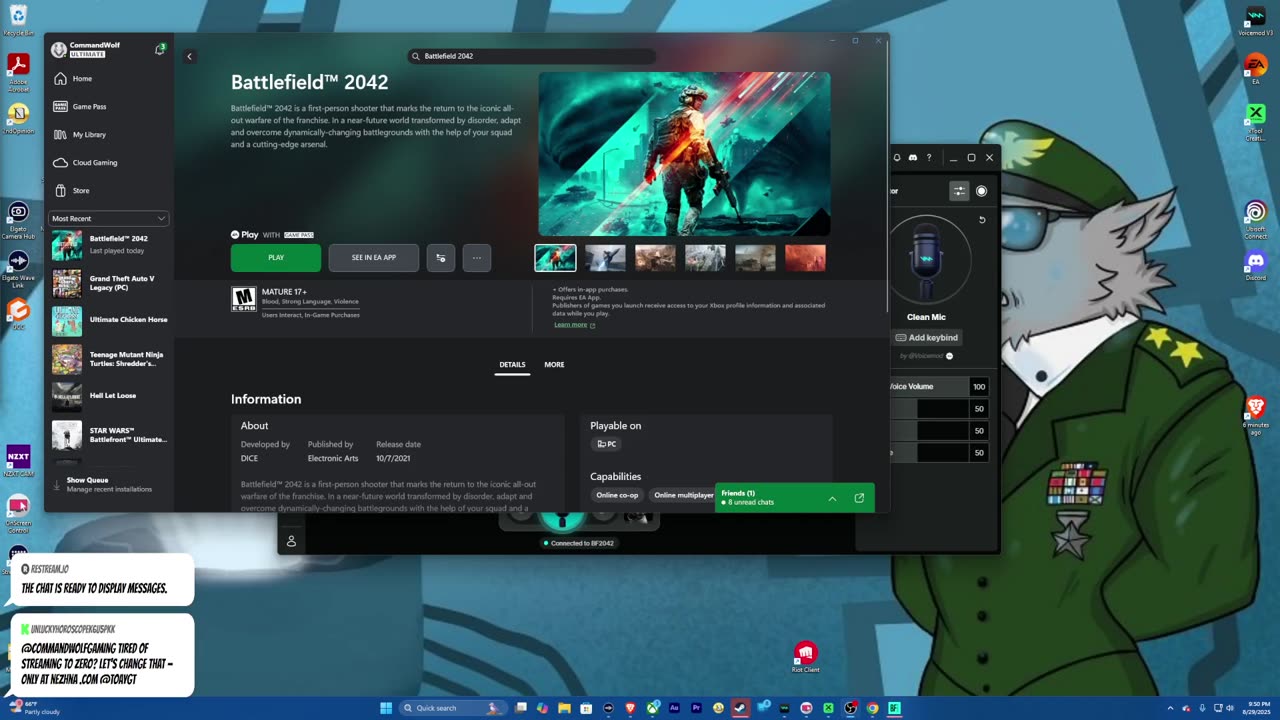1280x720 pixels.
Task: Open the Discord icon in Voicemod
Action: [913, 157]
